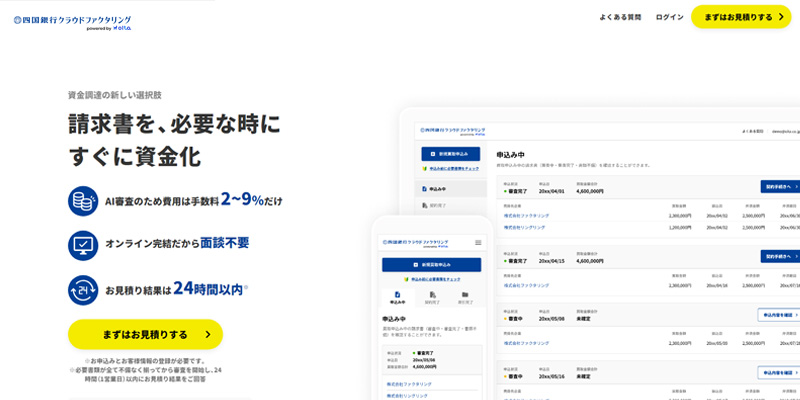The height and width of the screenshot is (400, 800).
Task: Open the ログイン link in top navigation
Action: [669, 17]
